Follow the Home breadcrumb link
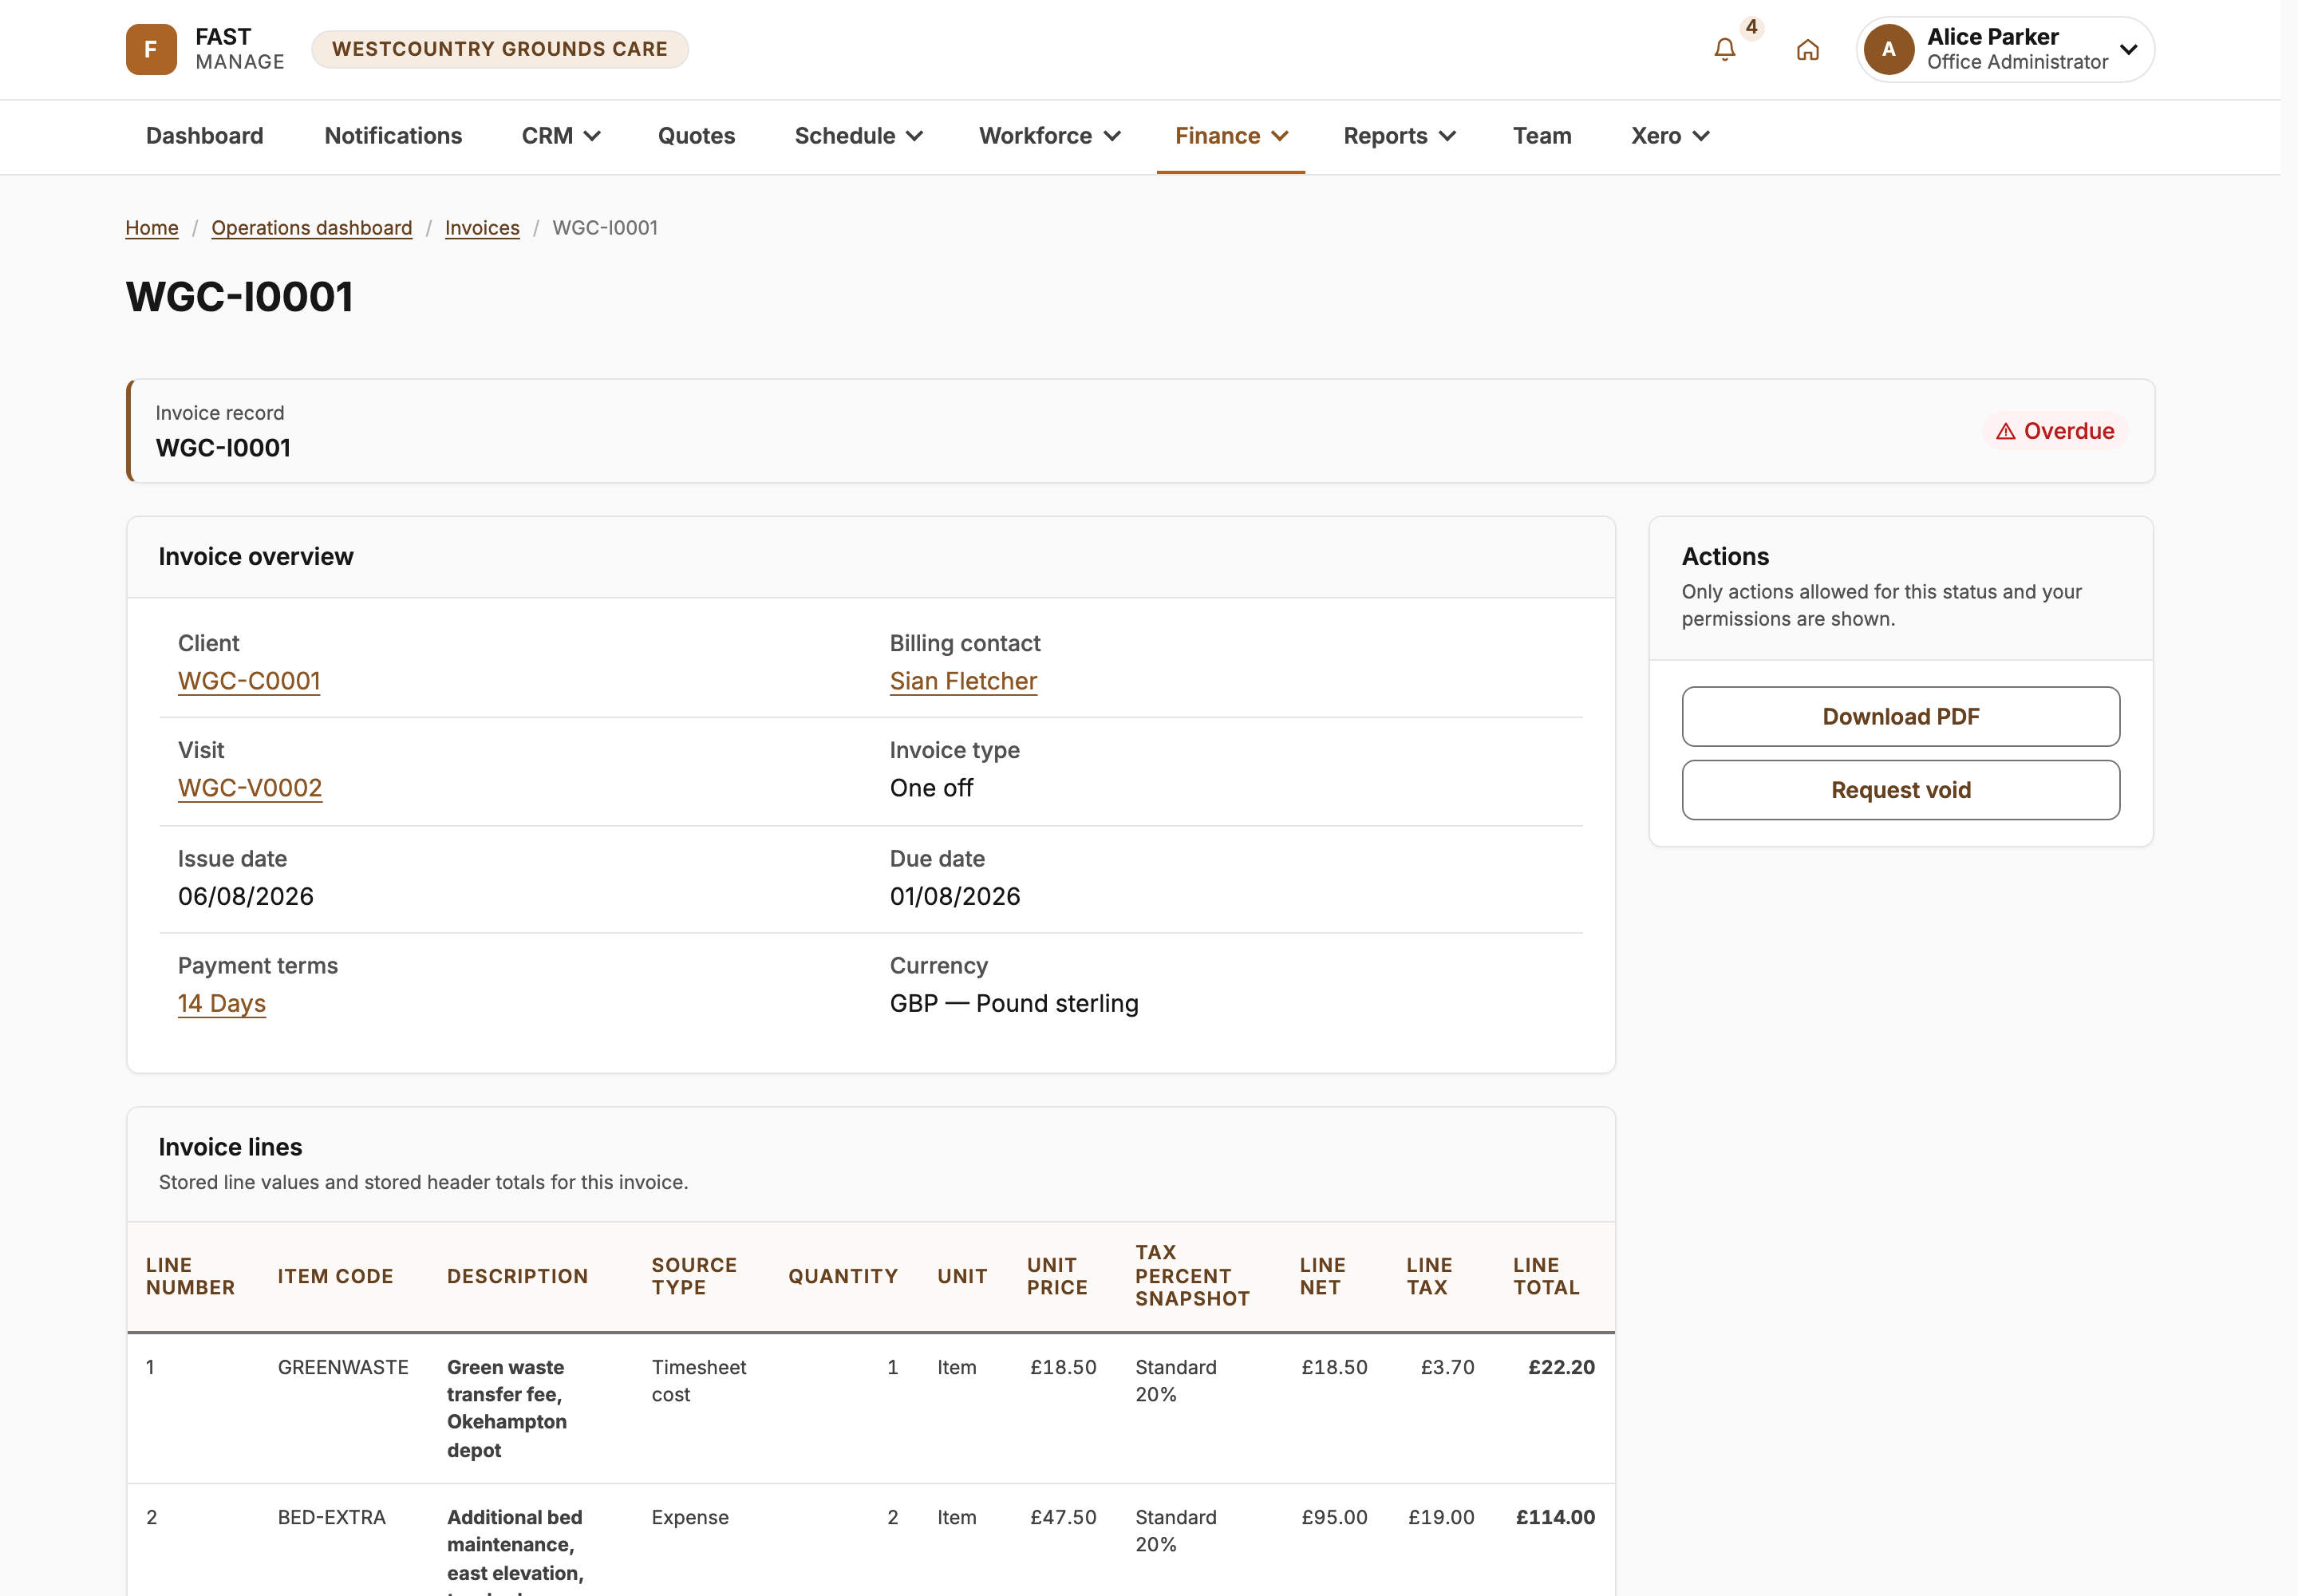The image size is (2298, 1596). [152, 228]
